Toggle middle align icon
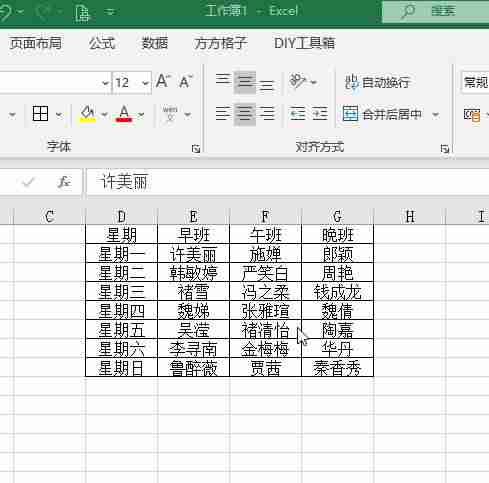The height and width of the screenshot is (483, 489). point(245,82)
